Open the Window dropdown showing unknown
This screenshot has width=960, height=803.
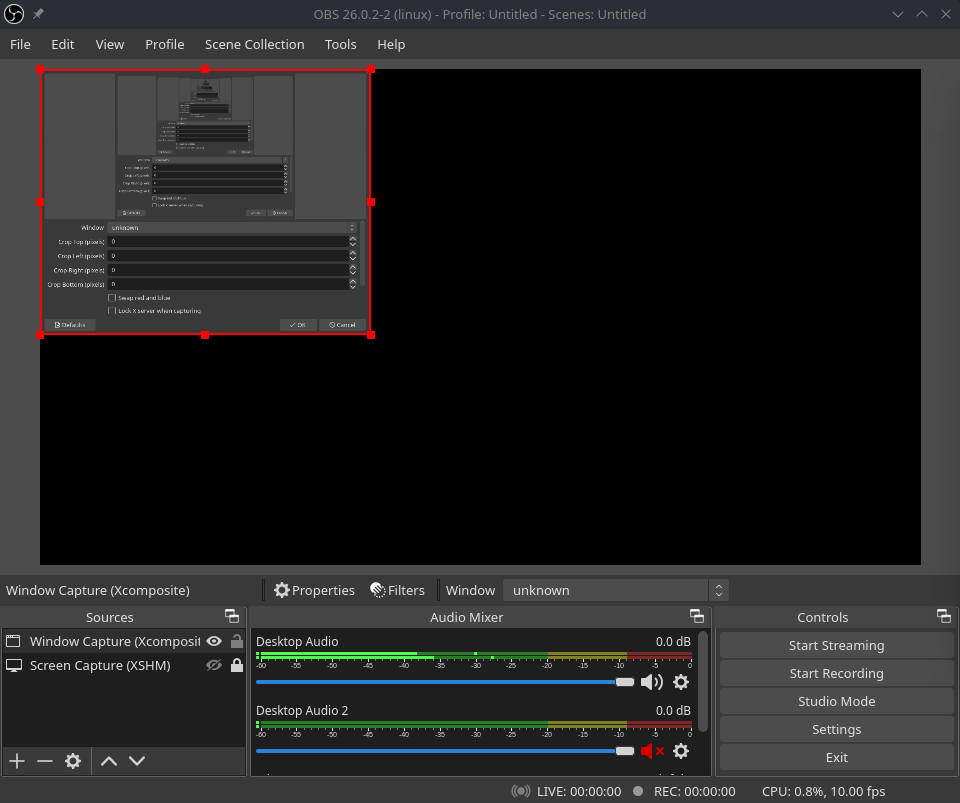click(615, 590)
